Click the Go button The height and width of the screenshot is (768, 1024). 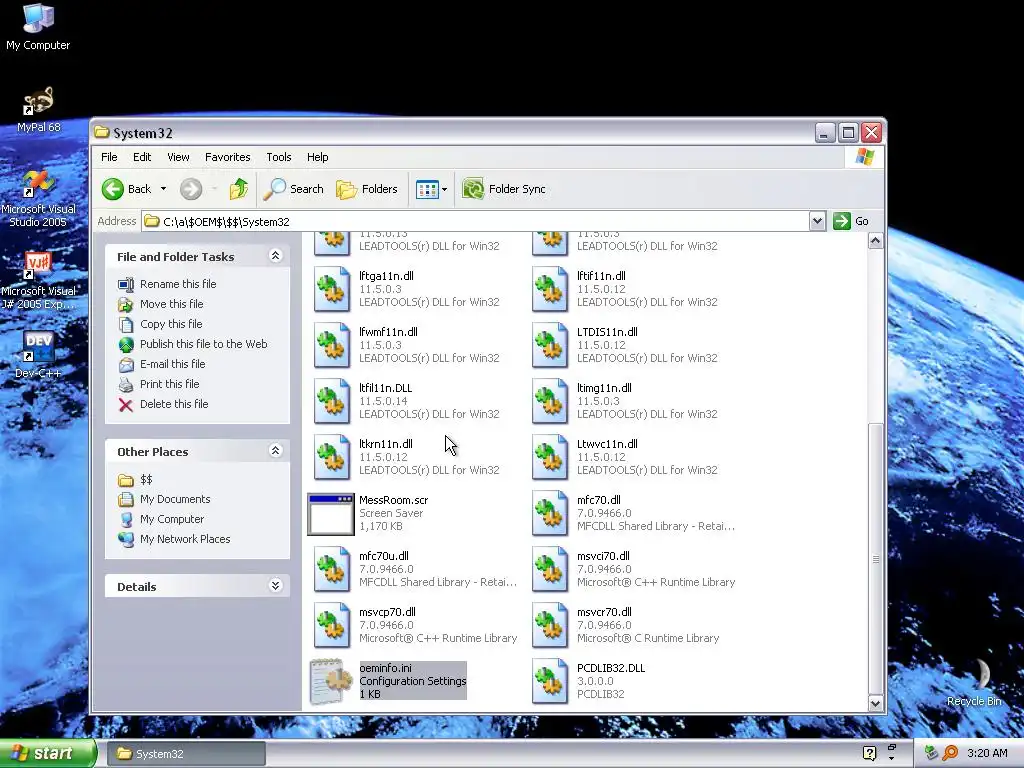pos(852,221)
